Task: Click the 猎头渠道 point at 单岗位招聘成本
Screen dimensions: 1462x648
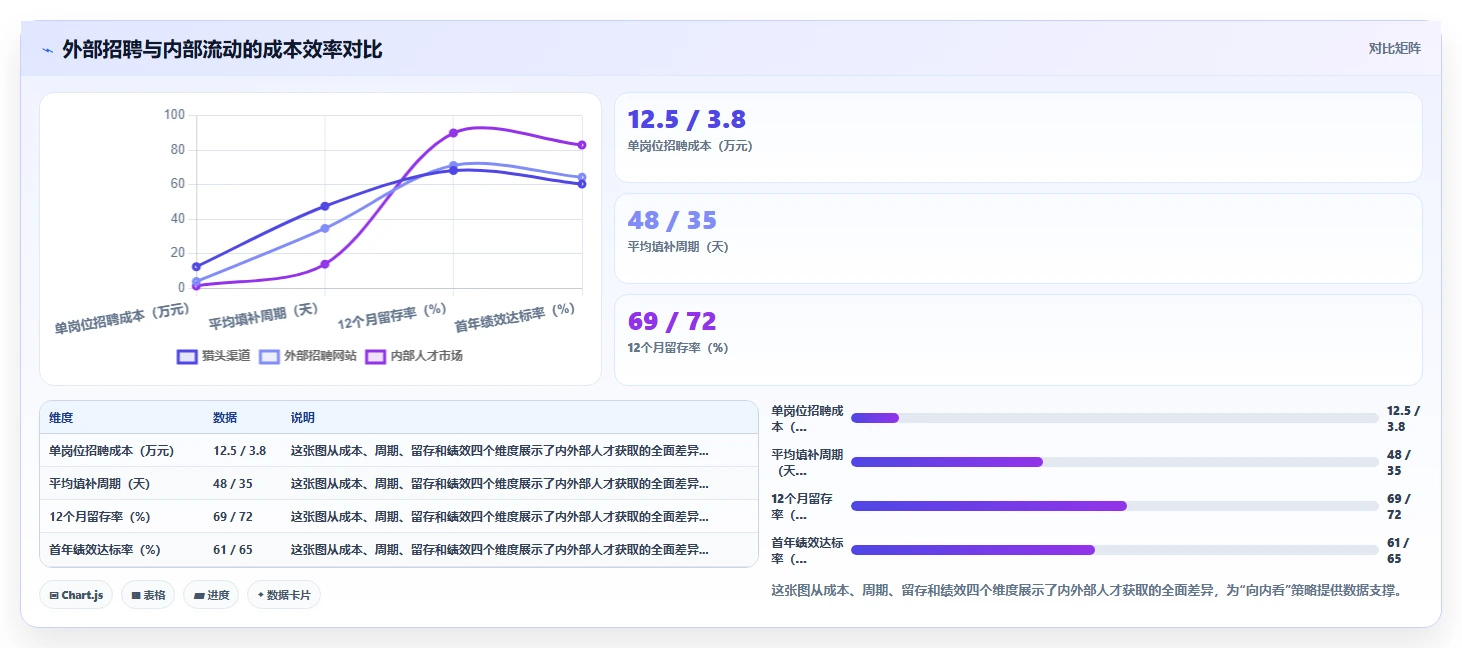Action: click(x=196, y=266)
